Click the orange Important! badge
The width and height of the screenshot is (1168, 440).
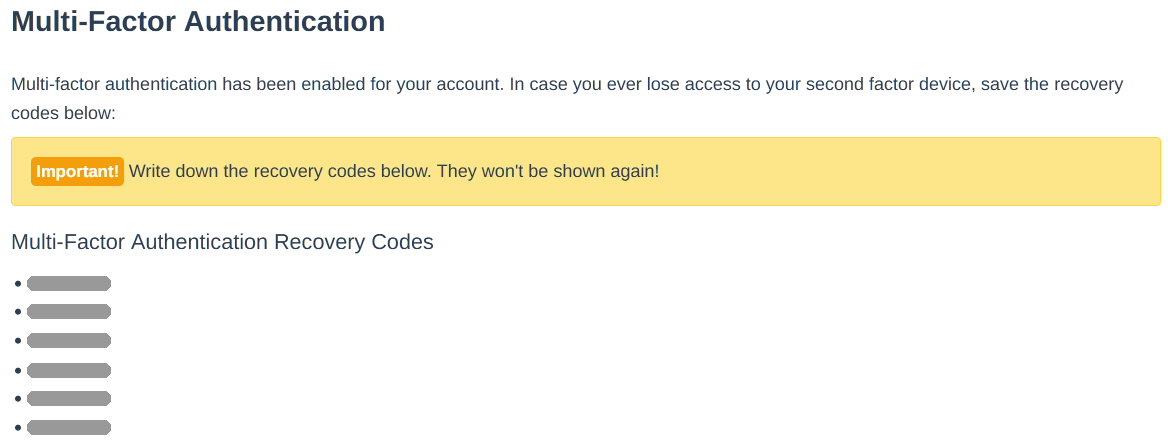[x=77, y=171]
